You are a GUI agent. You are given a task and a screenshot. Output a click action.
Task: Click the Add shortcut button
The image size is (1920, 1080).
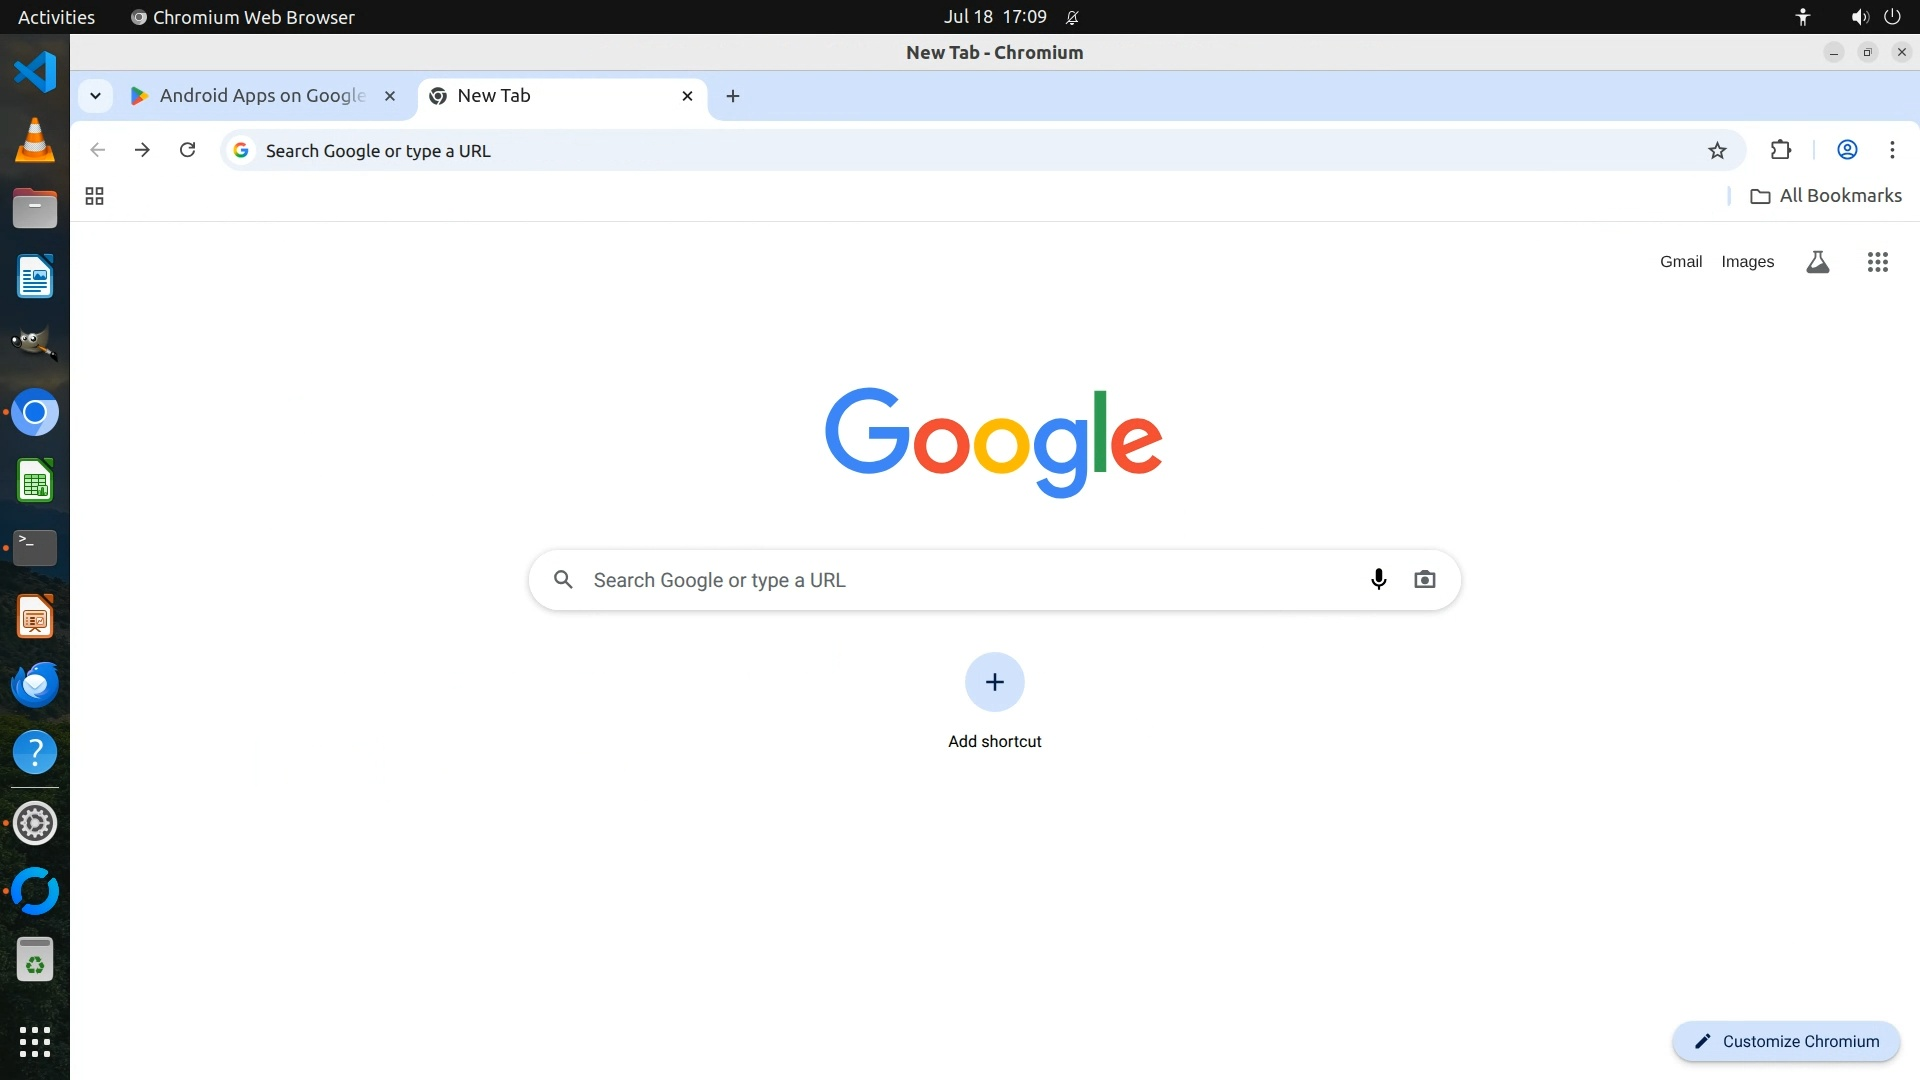pyautogui.click(x=994, y=682)
